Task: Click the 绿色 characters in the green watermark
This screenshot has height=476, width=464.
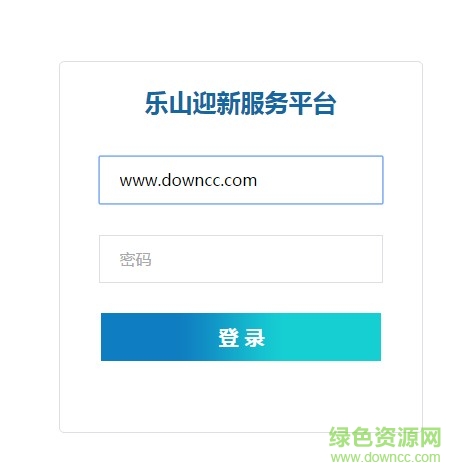Action: pyautogui.click(x=351, y=437)
